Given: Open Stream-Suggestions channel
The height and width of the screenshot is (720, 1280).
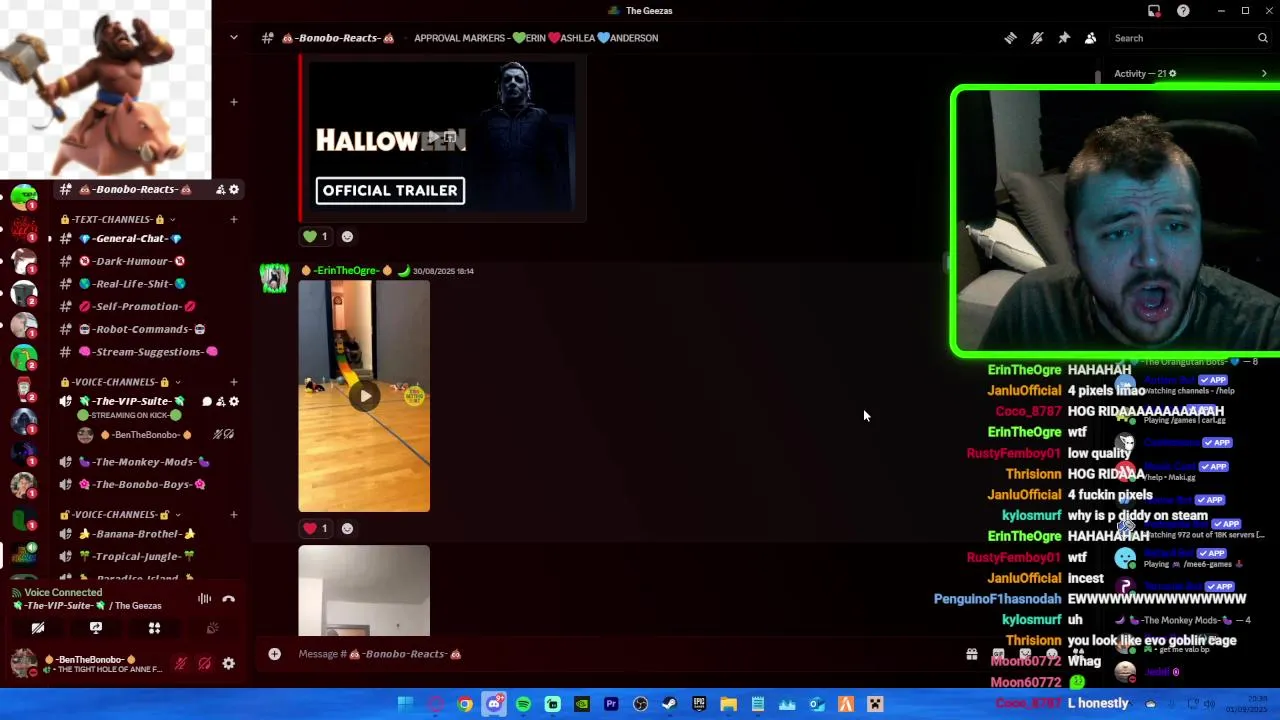Looking at the screenshot, I should [x=150, y=352].
